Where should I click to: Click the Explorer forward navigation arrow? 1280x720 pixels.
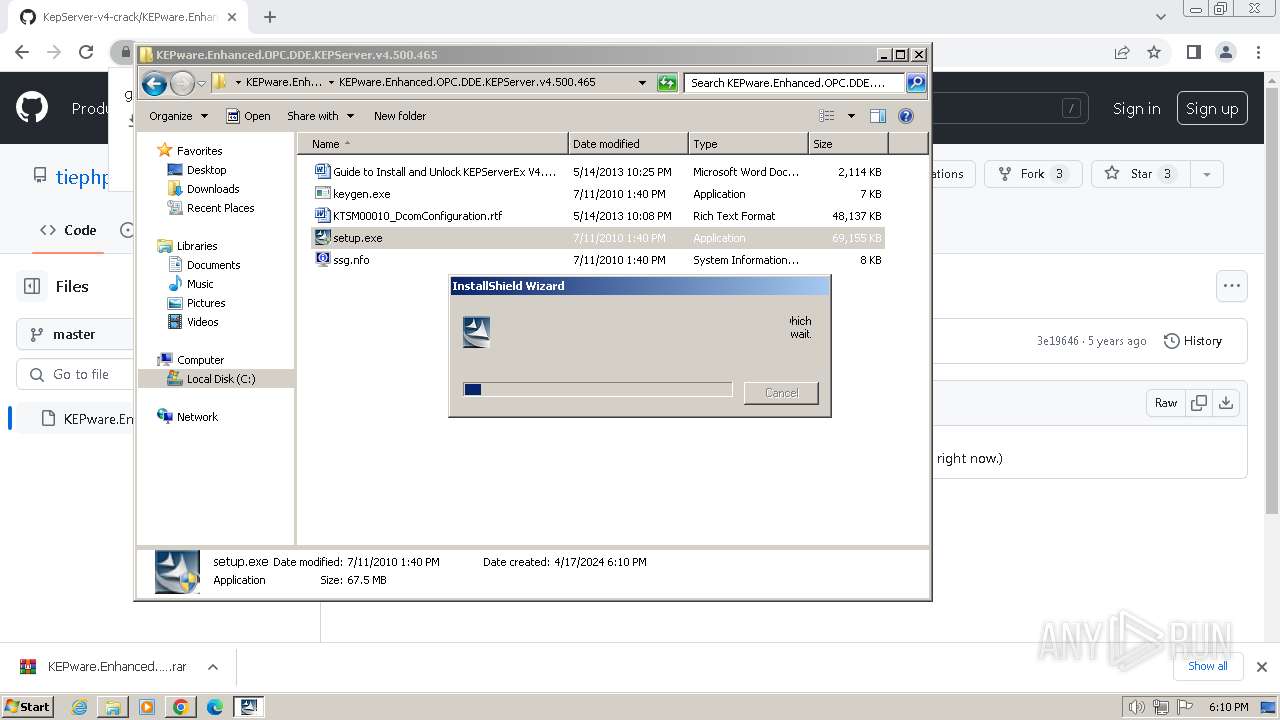[x=182, y=83]
